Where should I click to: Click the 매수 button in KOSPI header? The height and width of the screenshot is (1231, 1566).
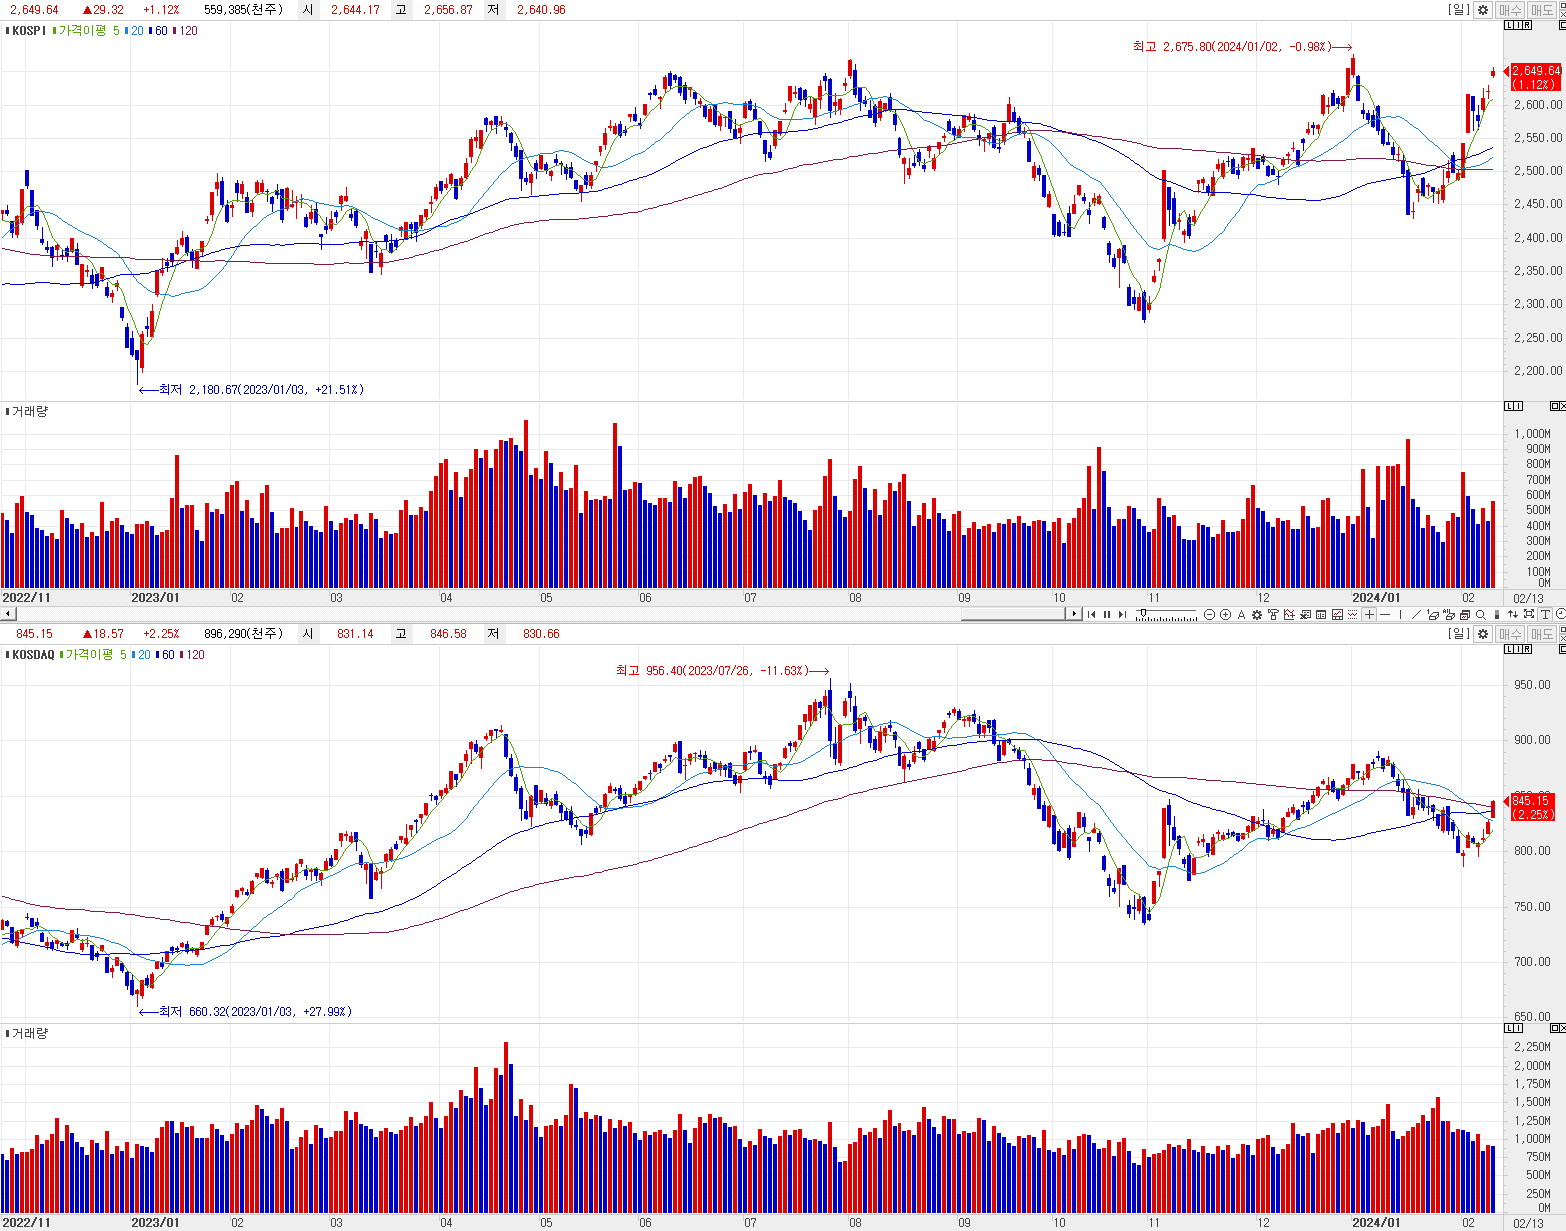[x=1509, y=10]
